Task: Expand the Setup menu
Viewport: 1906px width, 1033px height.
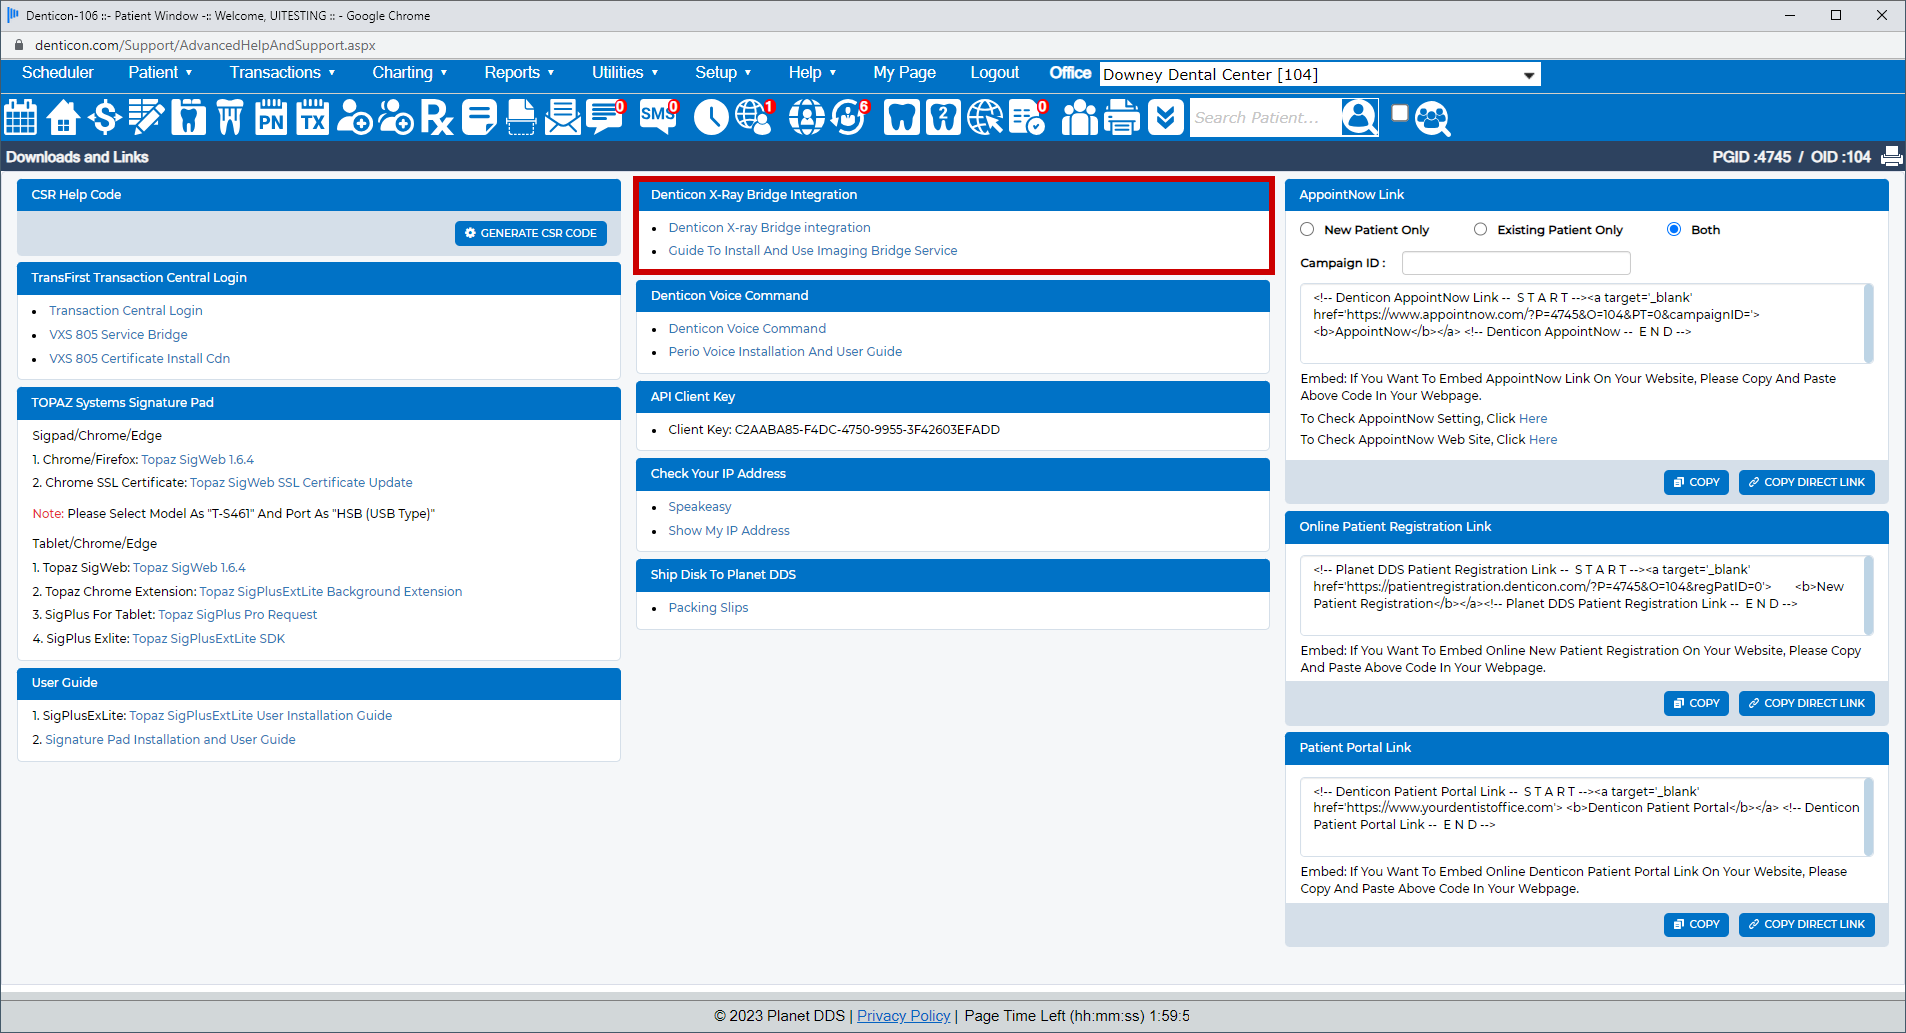Action: [723, 72]
